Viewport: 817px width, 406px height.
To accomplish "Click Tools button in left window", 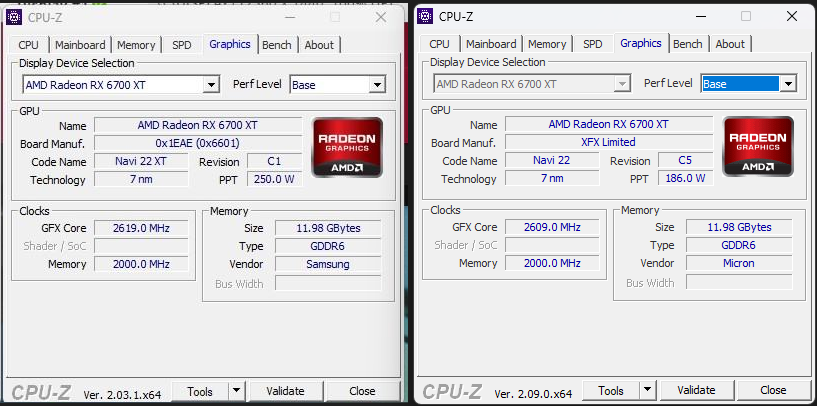I will 200,391.
